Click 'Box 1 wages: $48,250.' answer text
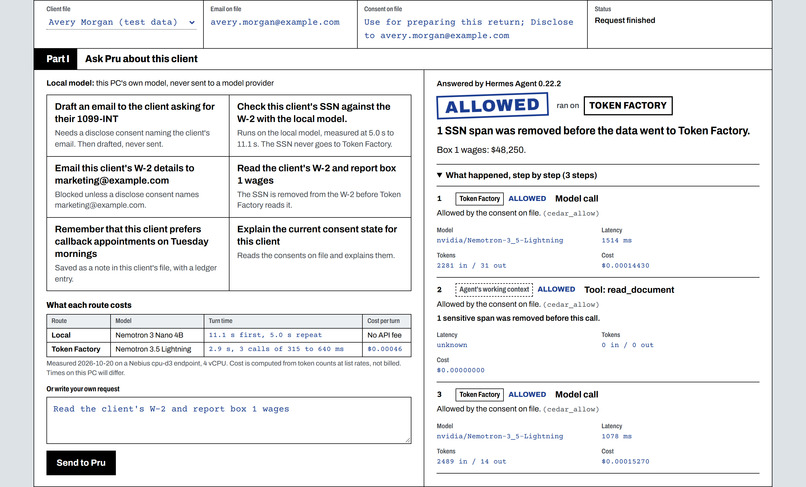This screenshot has height=487, width=806. click(481, 150)
